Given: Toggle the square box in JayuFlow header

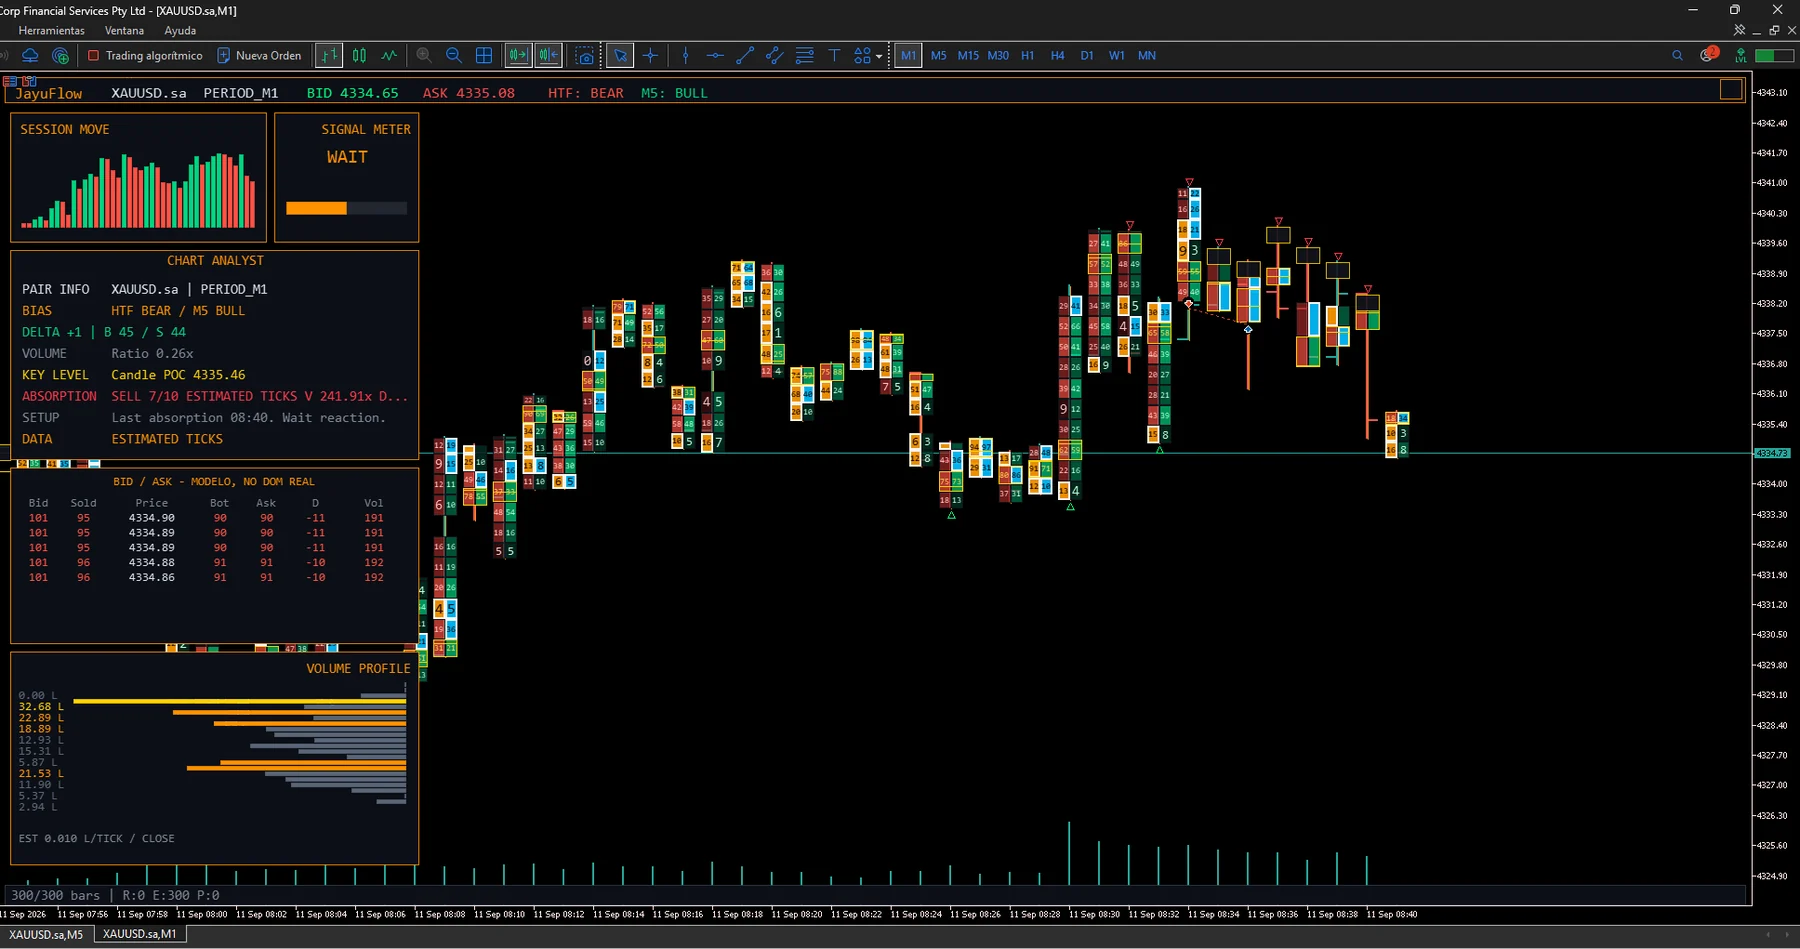Looking at the screenshot, I should coord(1731,90).
